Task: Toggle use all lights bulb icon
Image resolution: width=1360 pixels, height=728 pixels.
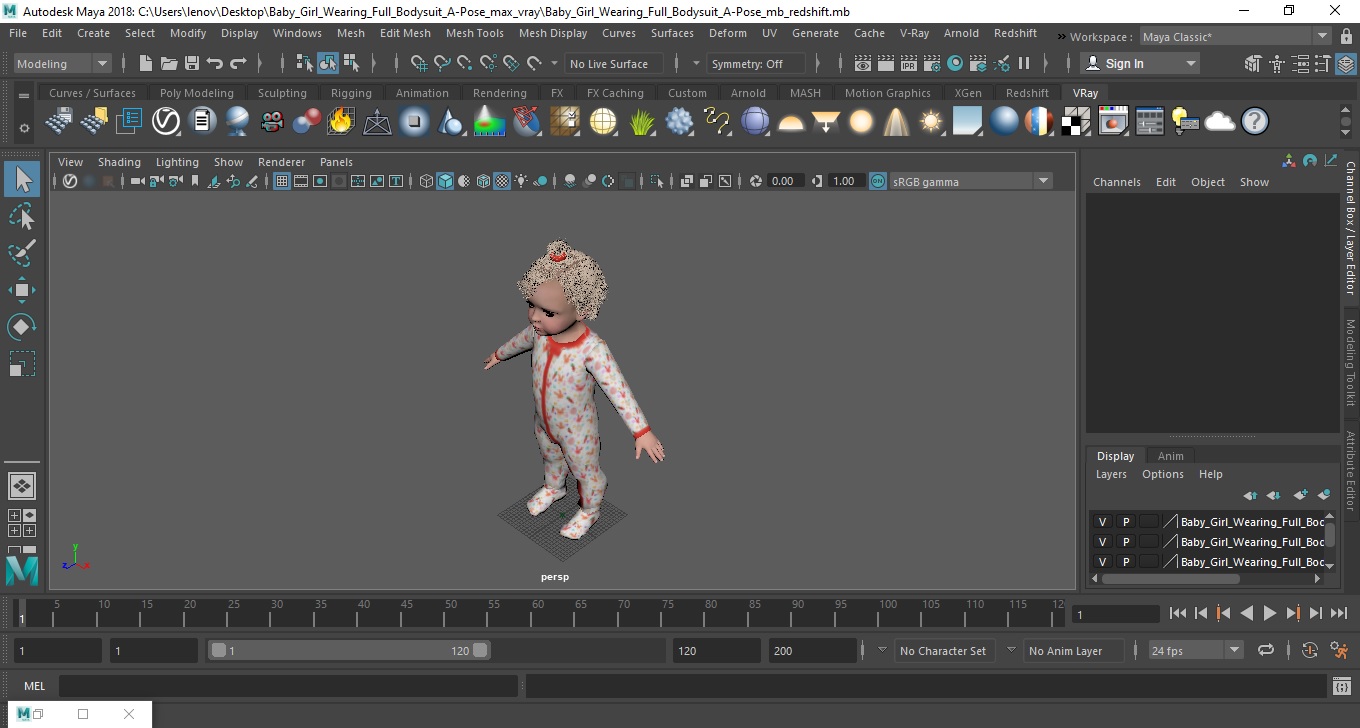Action: 522,181
